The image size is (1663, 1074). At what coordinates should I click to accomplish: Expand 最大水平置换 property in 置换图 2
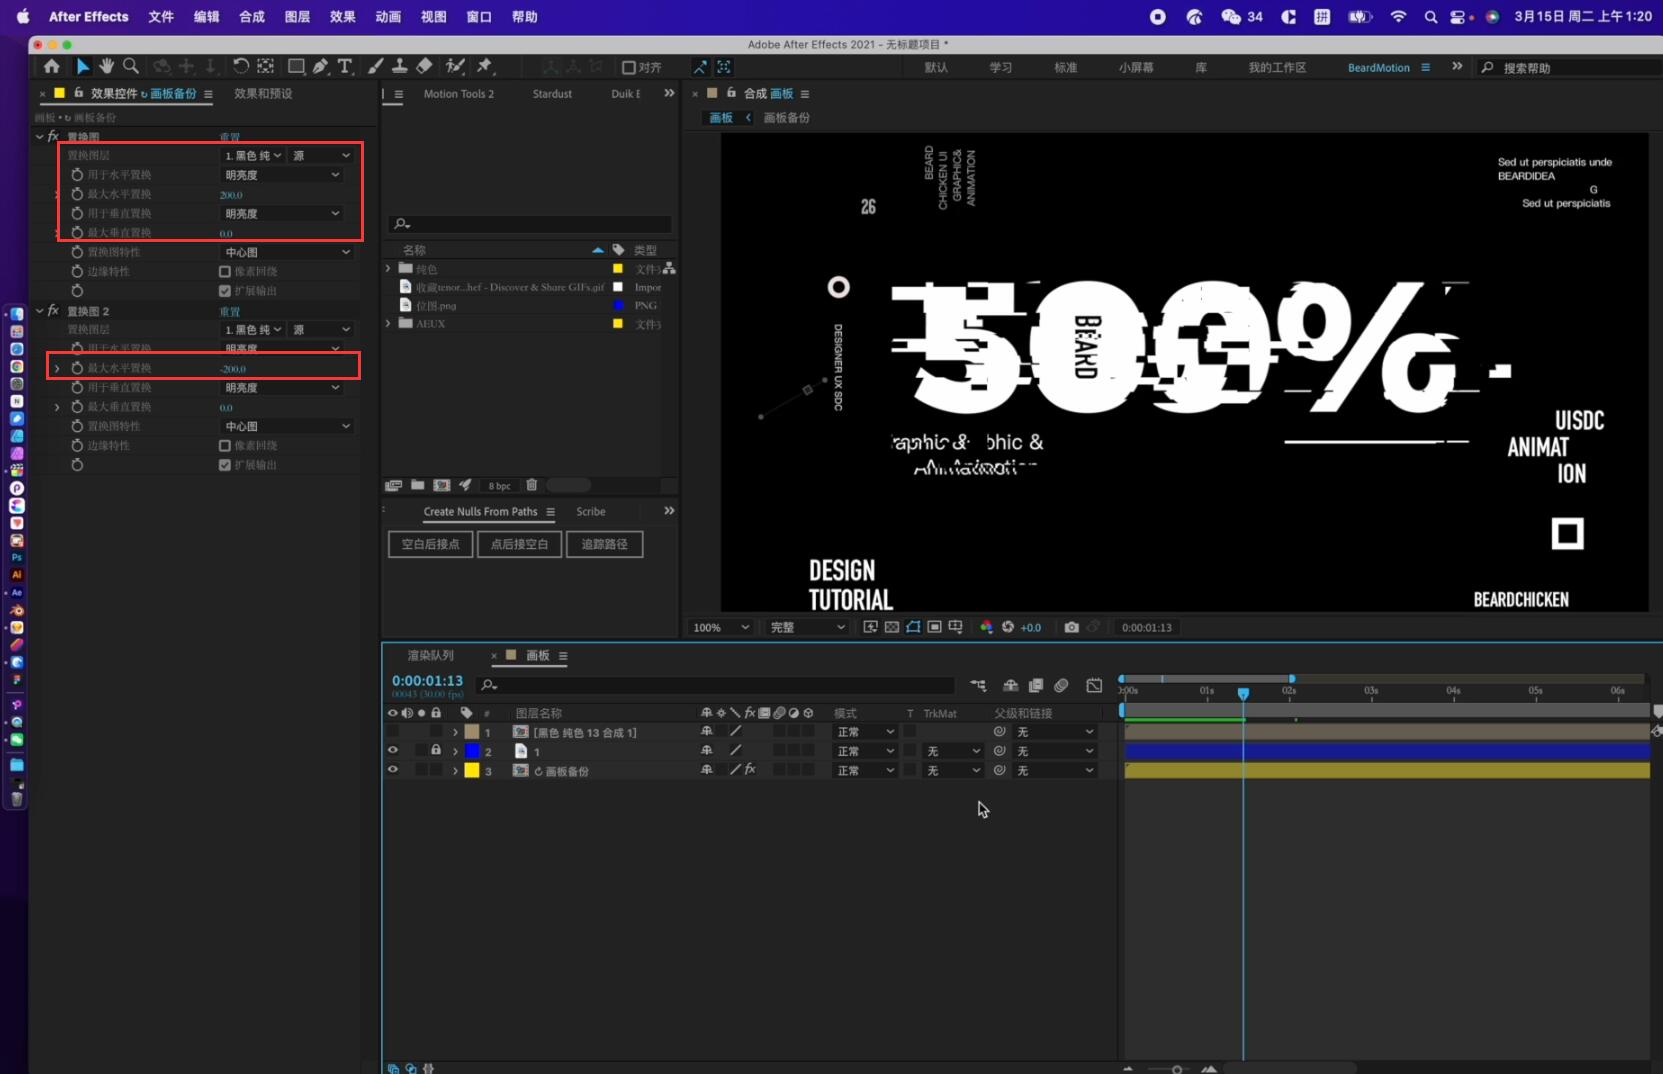pyautogui.click(x=57, y=368)
